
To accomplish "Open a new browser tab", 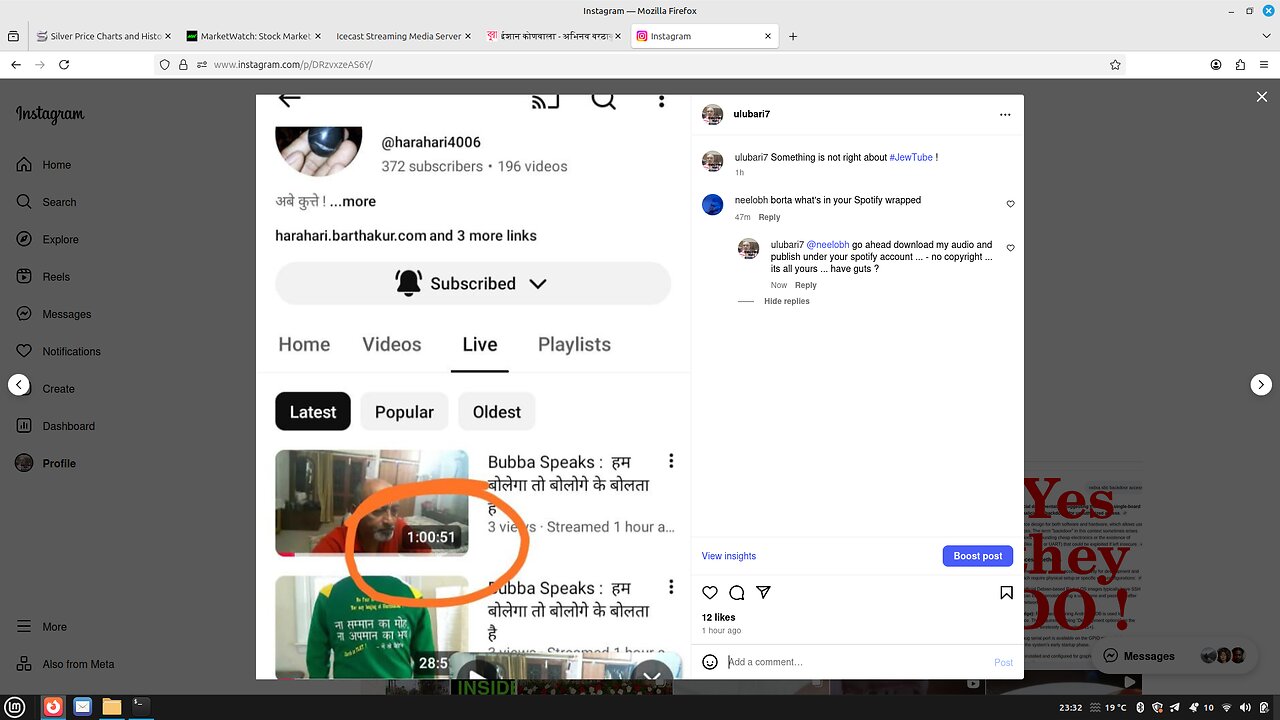I will point(793,36).
